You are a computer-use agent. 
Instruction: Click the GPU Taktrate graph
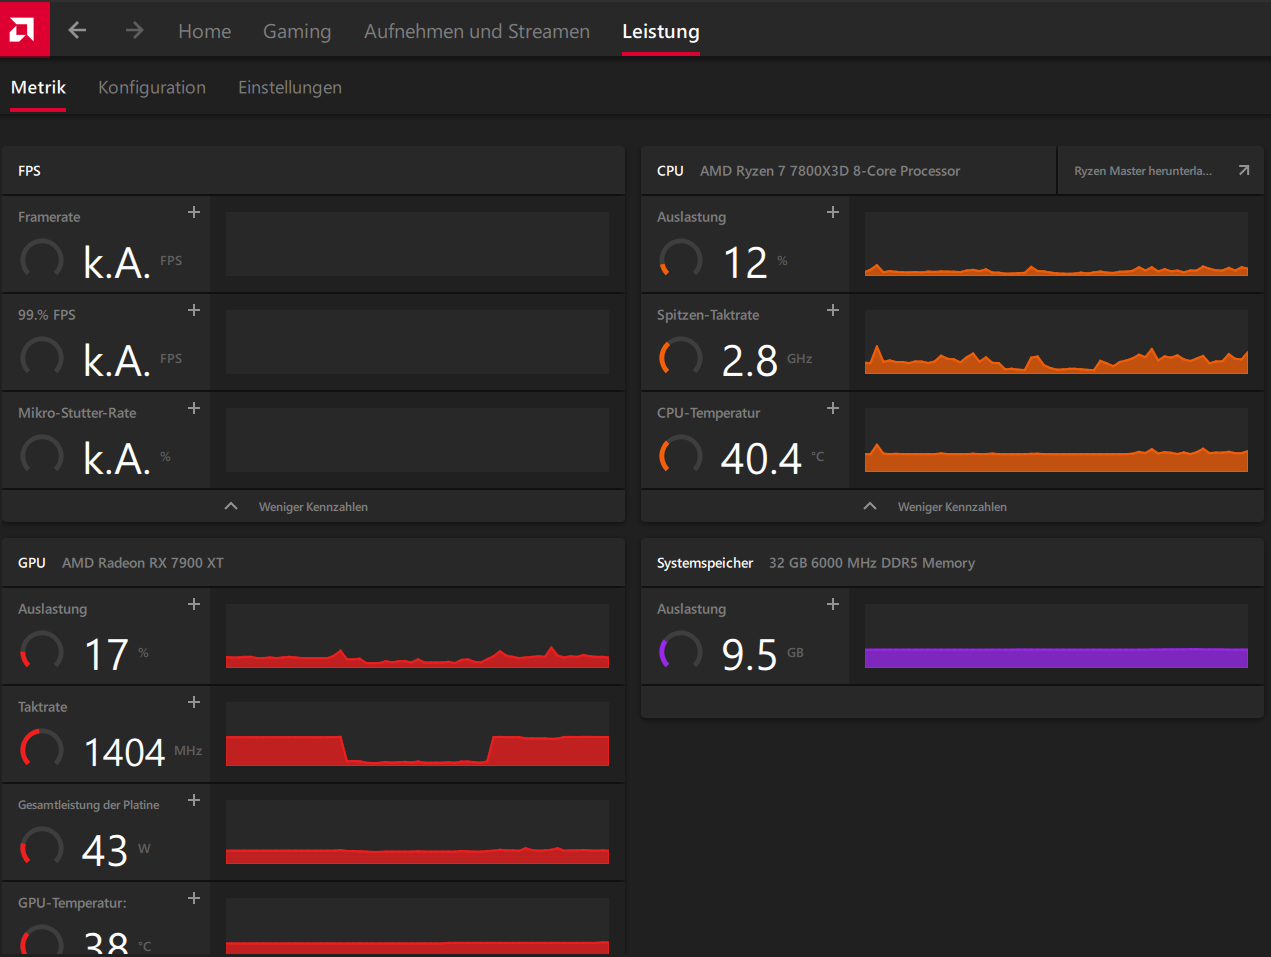click(x=417, y=734)
